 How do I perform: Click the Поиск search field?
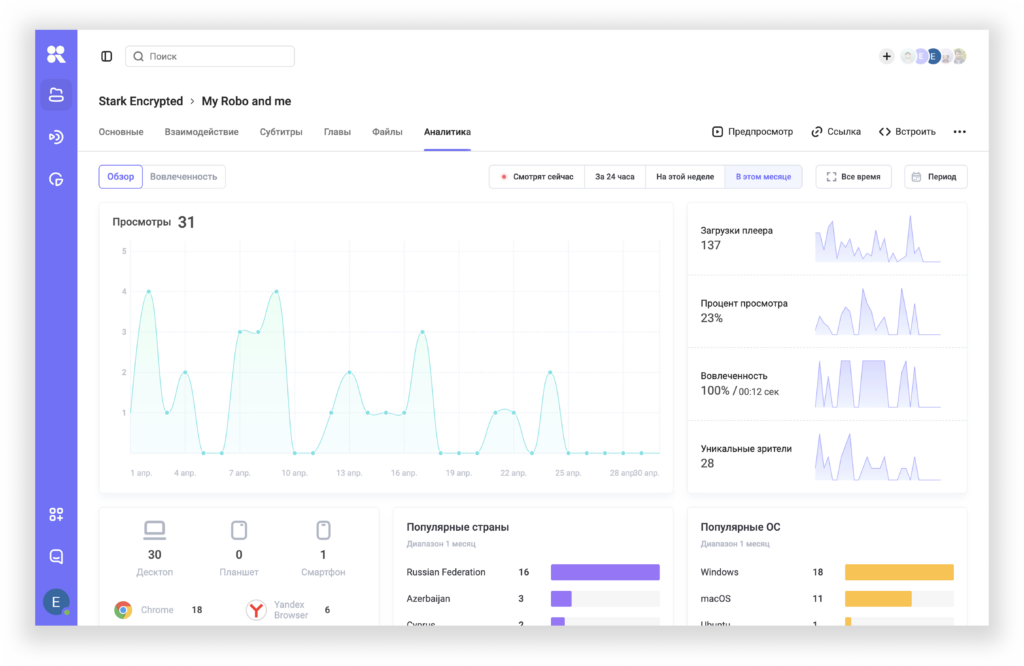coord(210,57)
